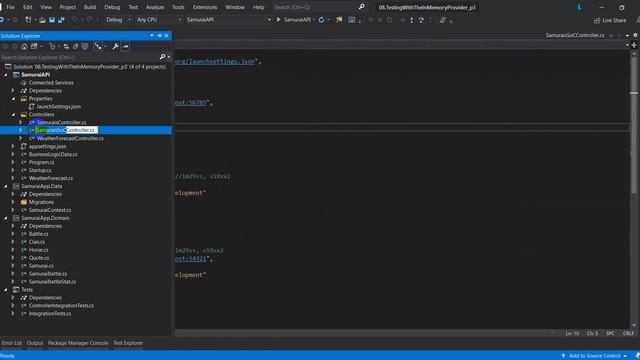Click Switch Views icon in Solution Explorer
640x360 pixels.
coord(34,47)
